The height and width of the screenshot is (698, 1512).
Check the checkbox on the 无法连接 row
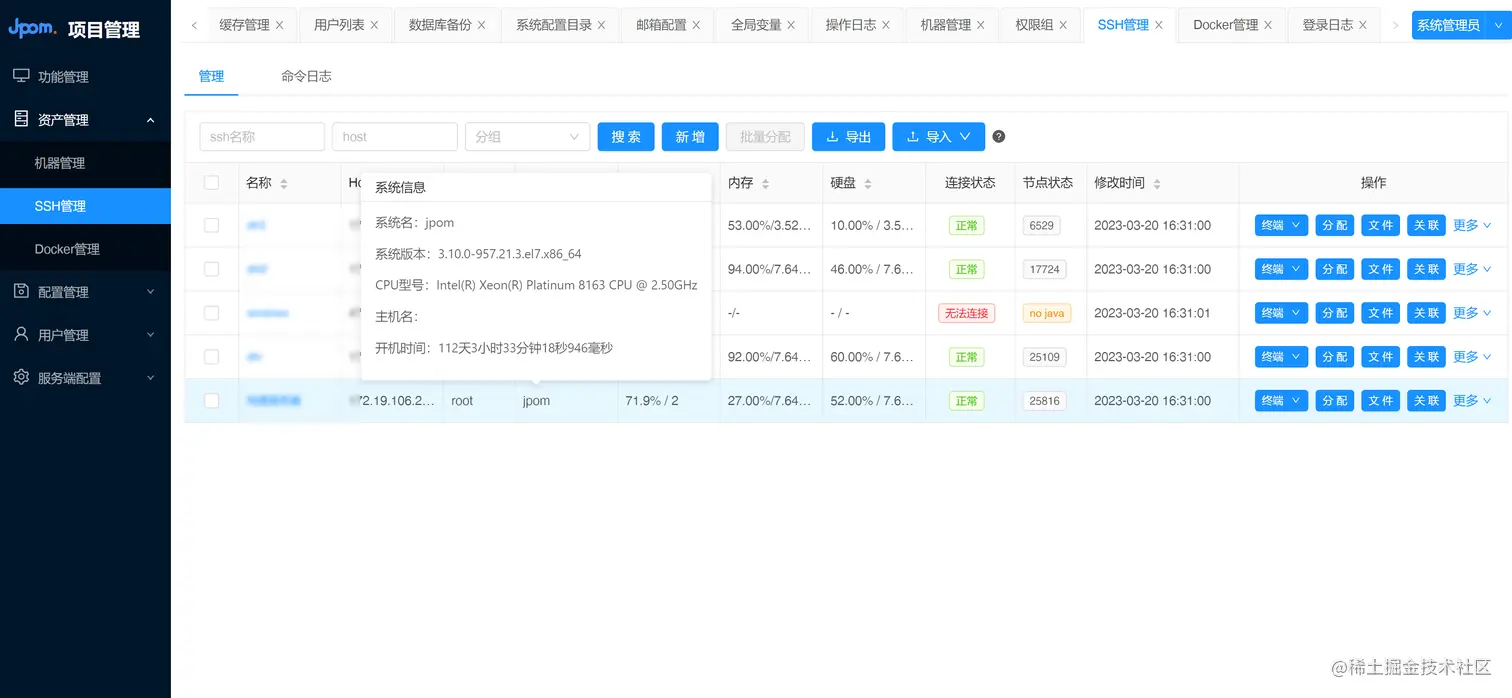(211, 312)
